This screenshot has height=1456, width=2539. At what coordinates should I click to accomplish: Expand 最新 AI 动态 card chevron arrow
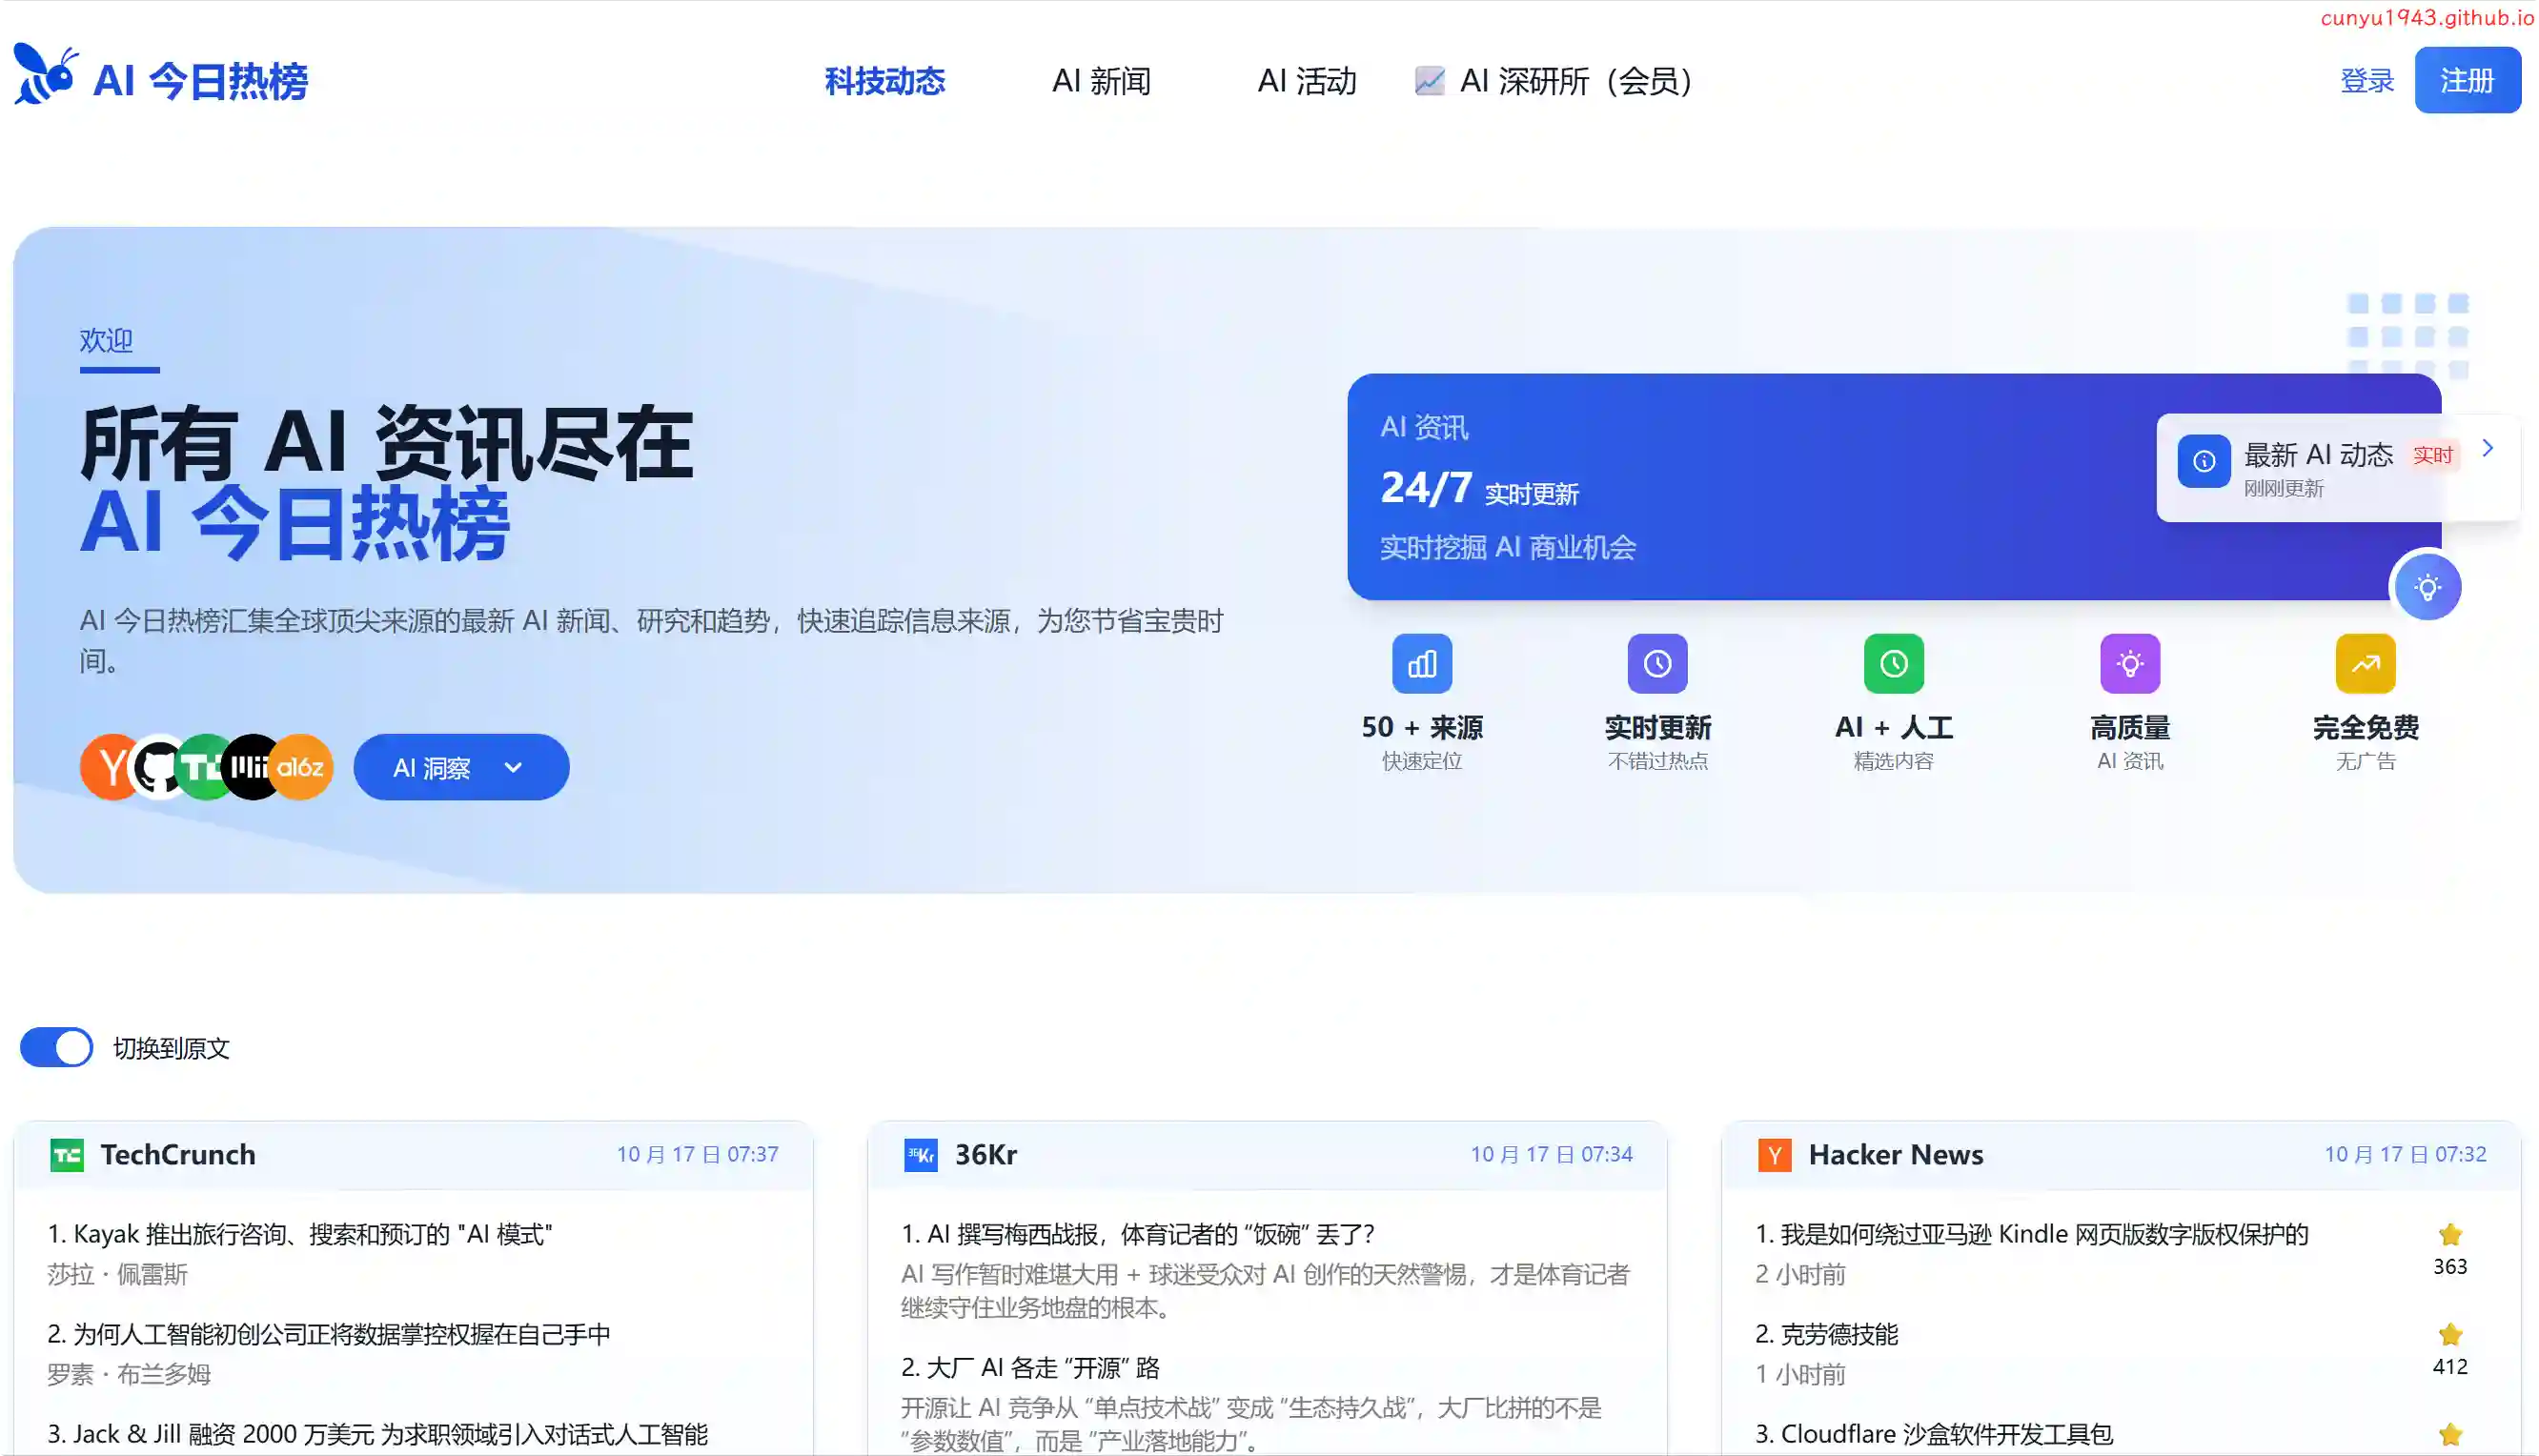pyautogui.click(x=2487, y=448)
